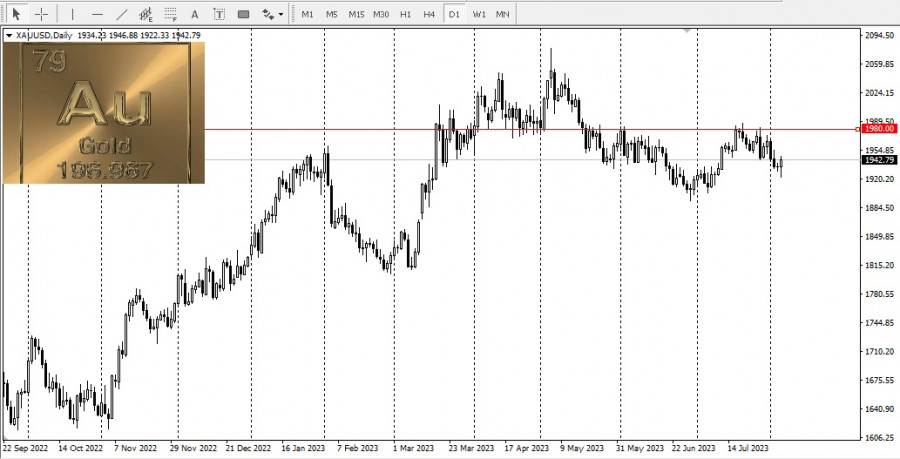Screen dimensions: 900x459
Task: Click date label 9 May 2023
Action: 581,448
